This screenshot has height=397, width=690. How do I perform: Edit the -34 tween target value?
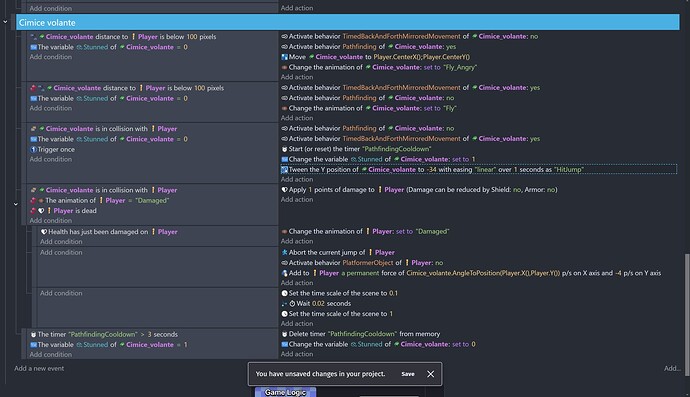tap(431, 169)
